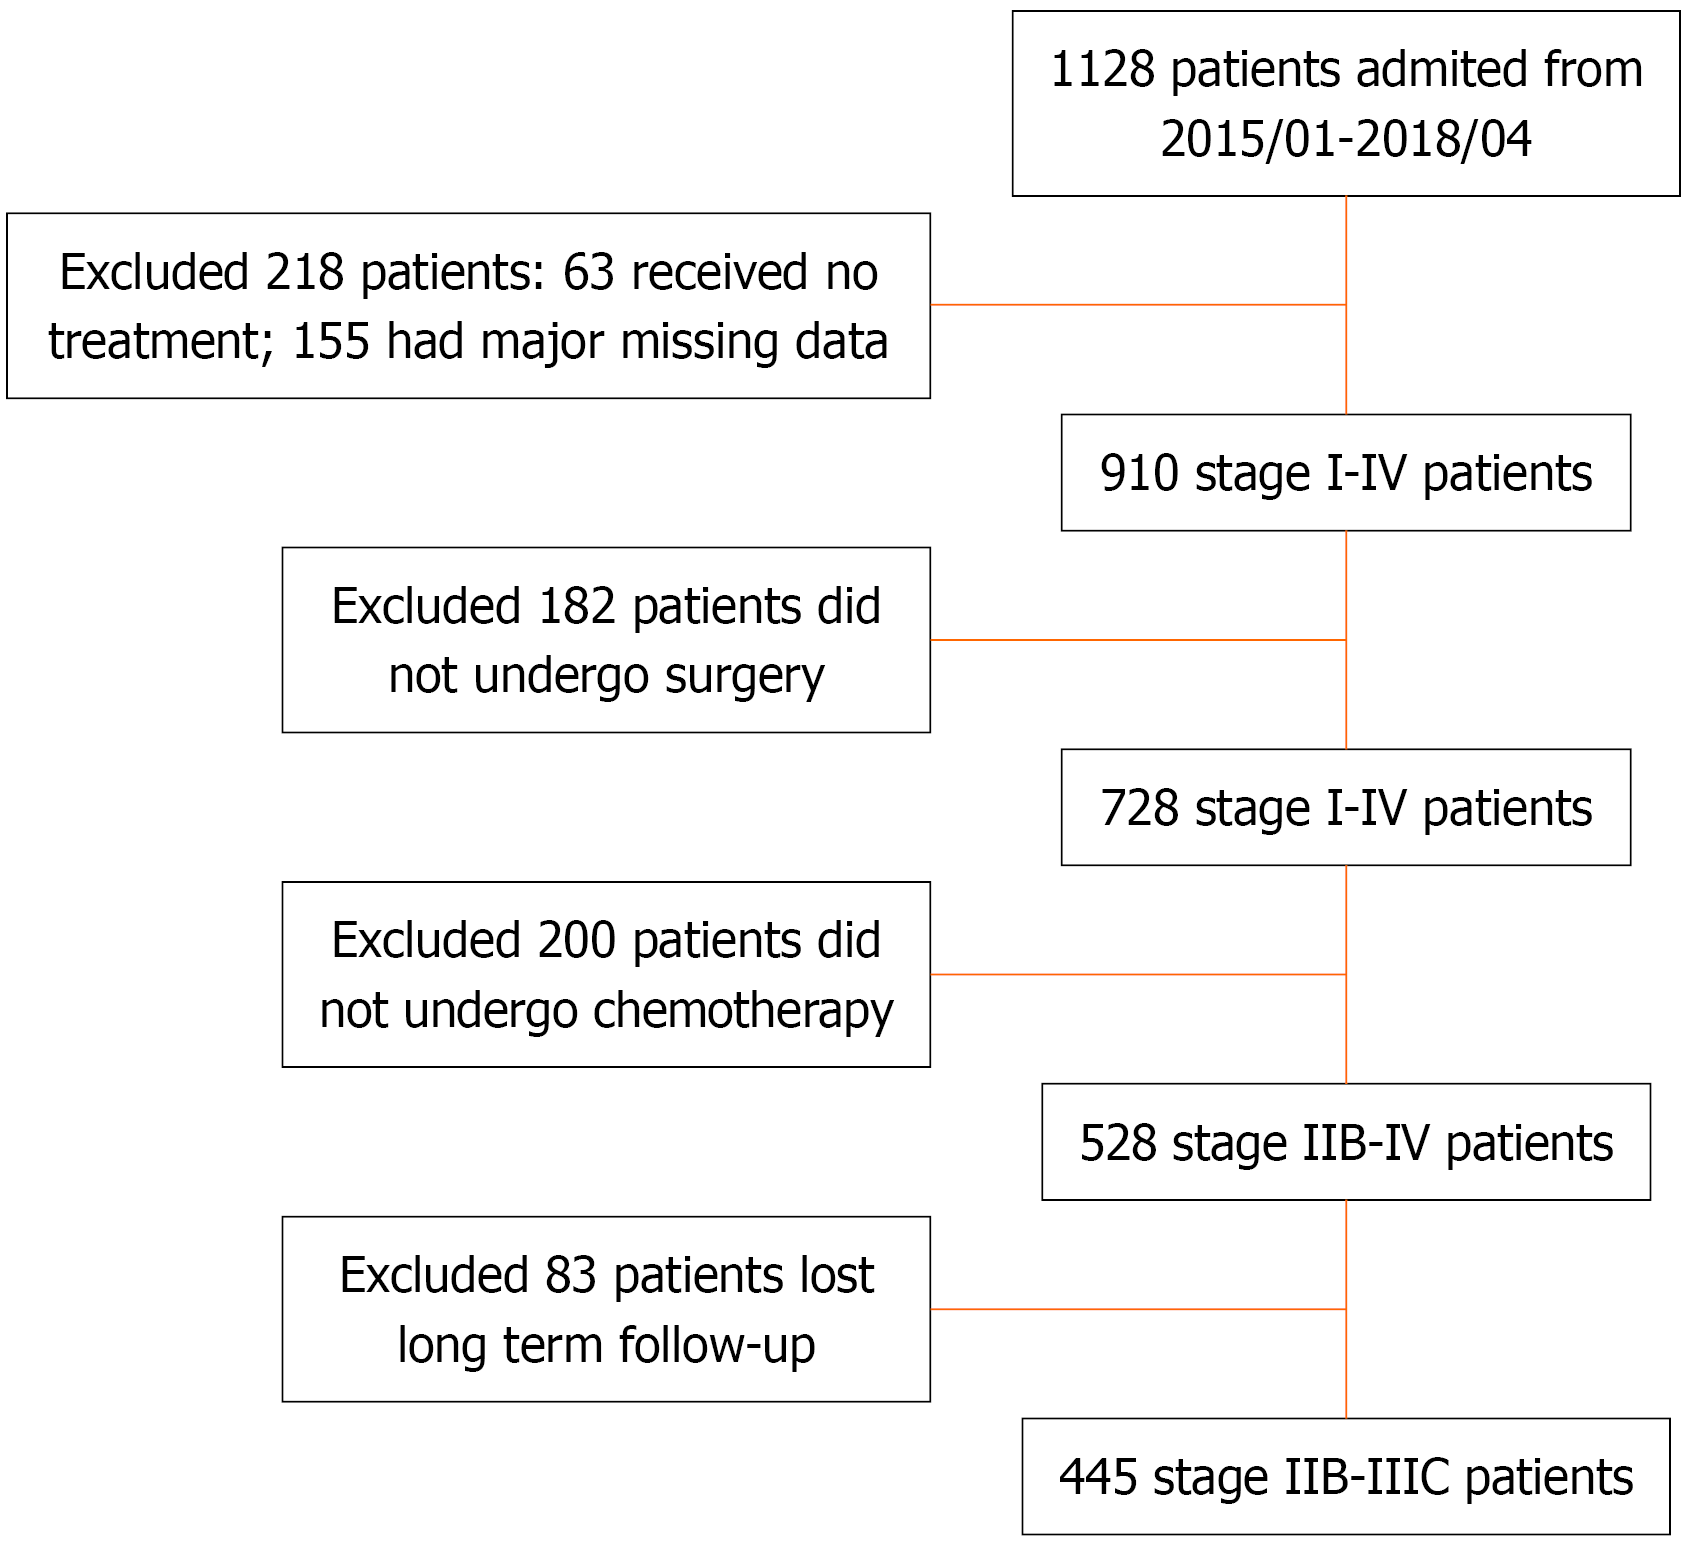
Task: Click the '2015/01-2018/04' date range text
Action: tap(1345, 139)
